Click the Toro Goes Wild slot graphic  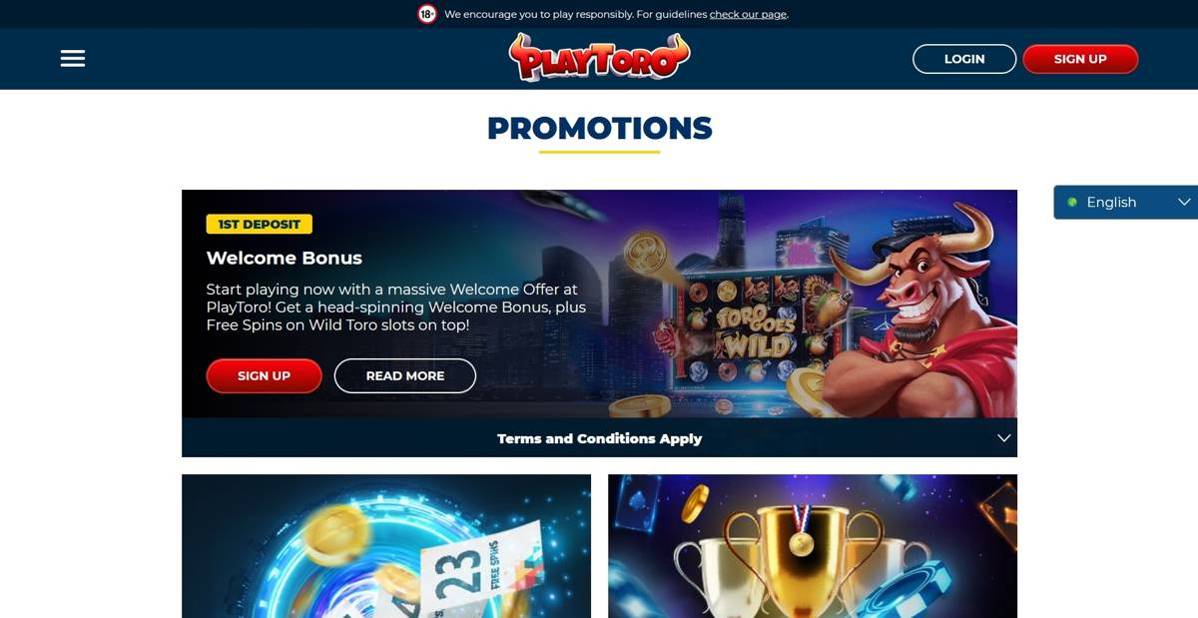753,328
